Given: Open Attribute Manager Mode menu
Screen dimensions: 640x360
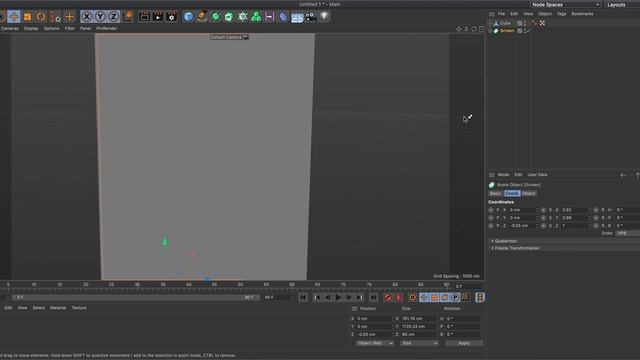Looking at the screenshot, I should point(503,175).
